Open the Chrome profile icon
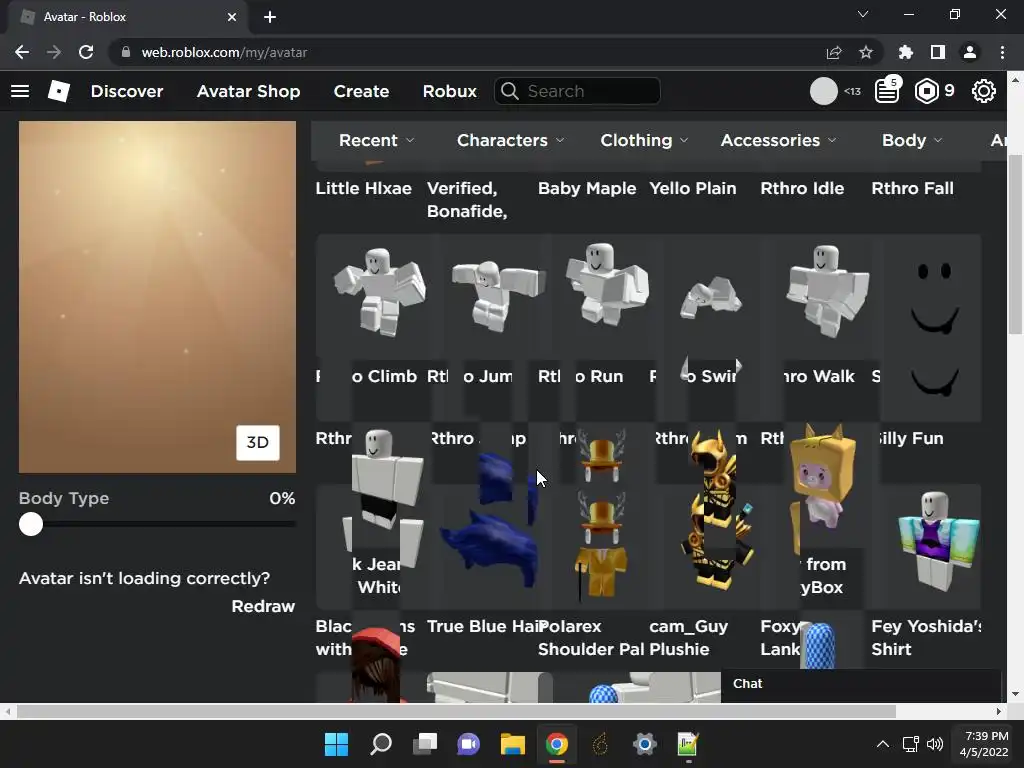The height and width of the screenshot is (768, 1024). pos(970,52)
